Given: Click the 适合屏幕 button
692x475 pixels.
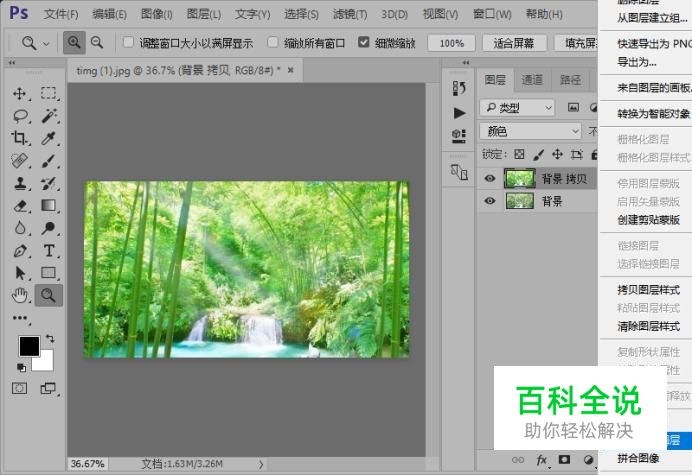Looking at the screenshot, I should coord(514,43).
